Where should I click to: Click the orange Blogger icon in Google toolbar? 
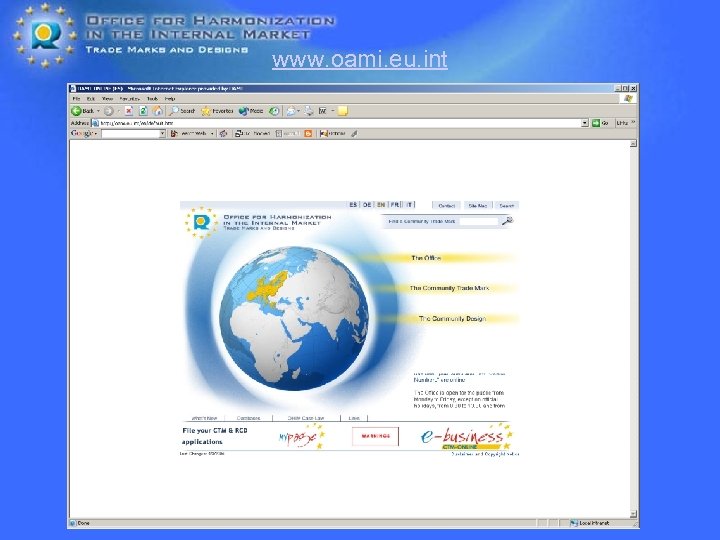tap(308, 134)
